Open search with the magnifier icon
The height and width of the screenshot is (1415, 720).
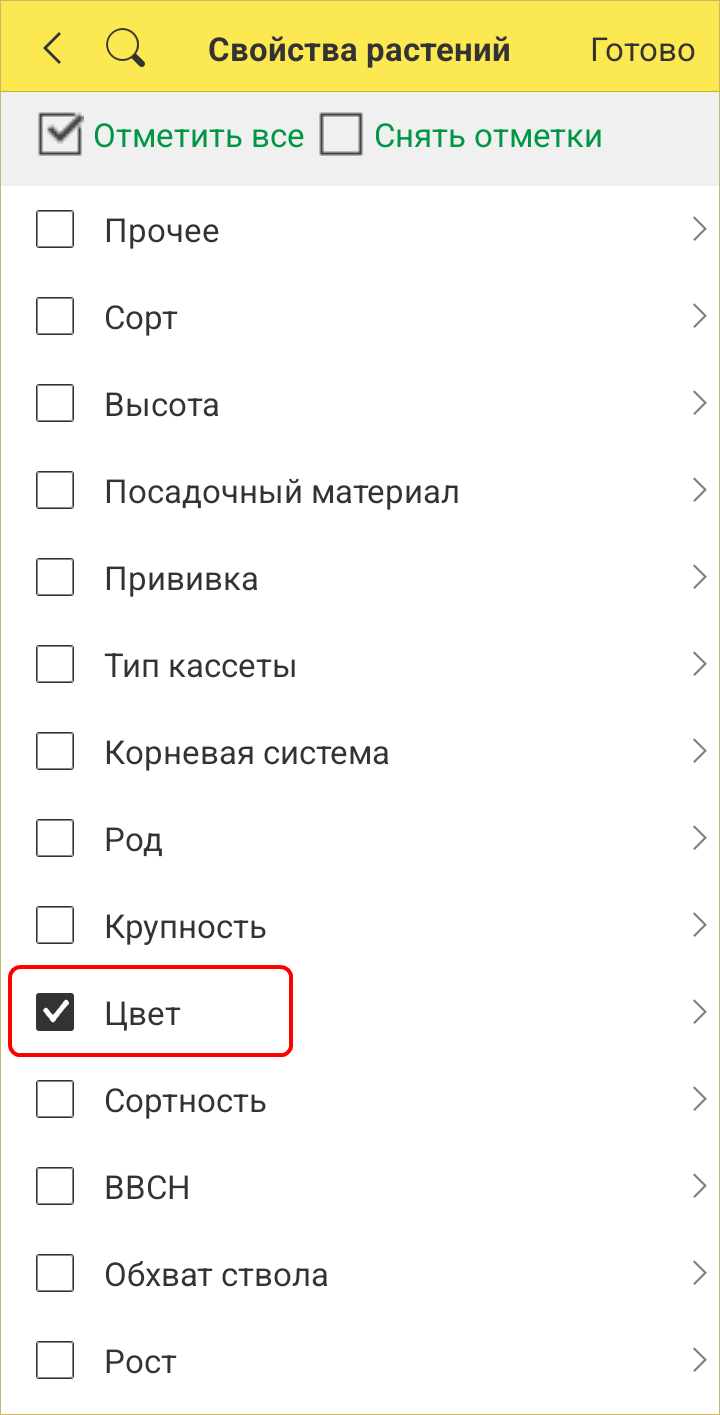(126, 49)
